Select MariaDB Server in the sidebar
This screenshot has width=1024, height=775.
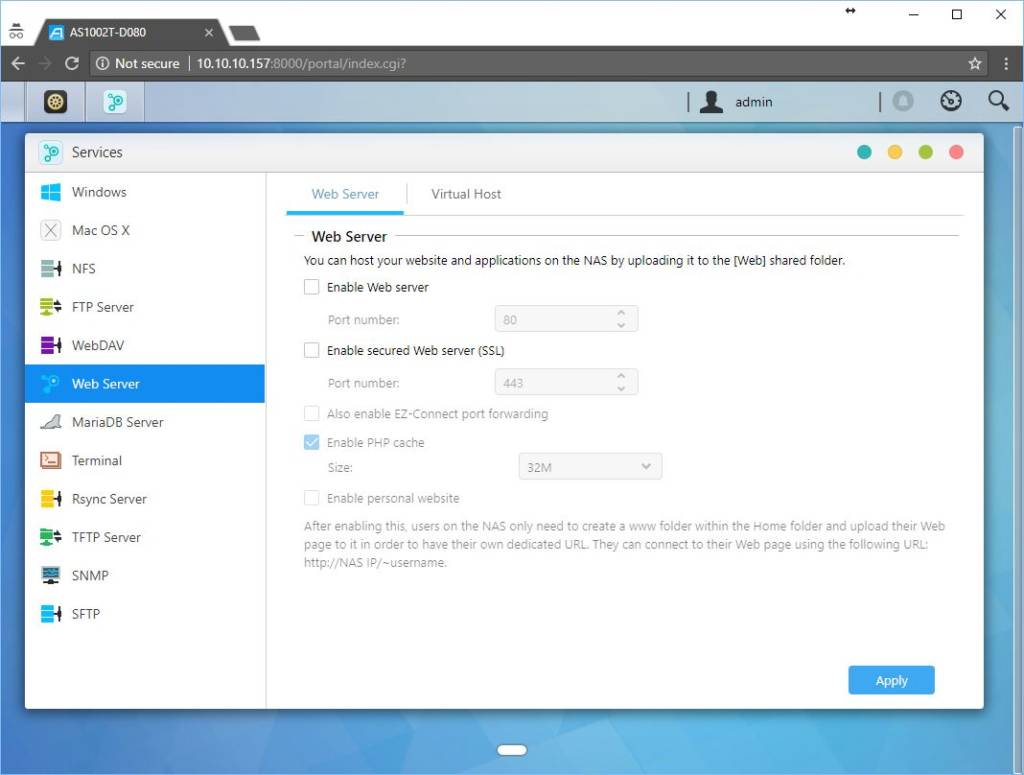117,422
